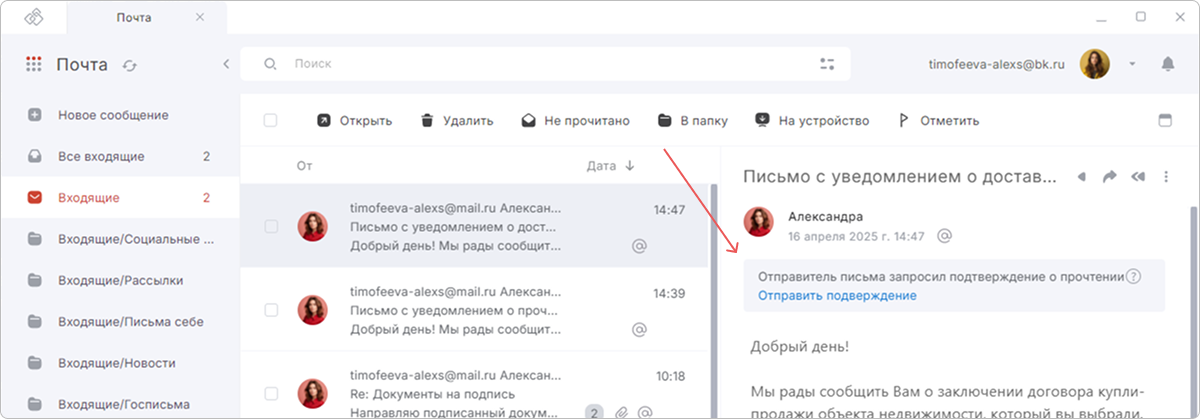
Task: Close the Почта tab
Action: coord(200,17)
